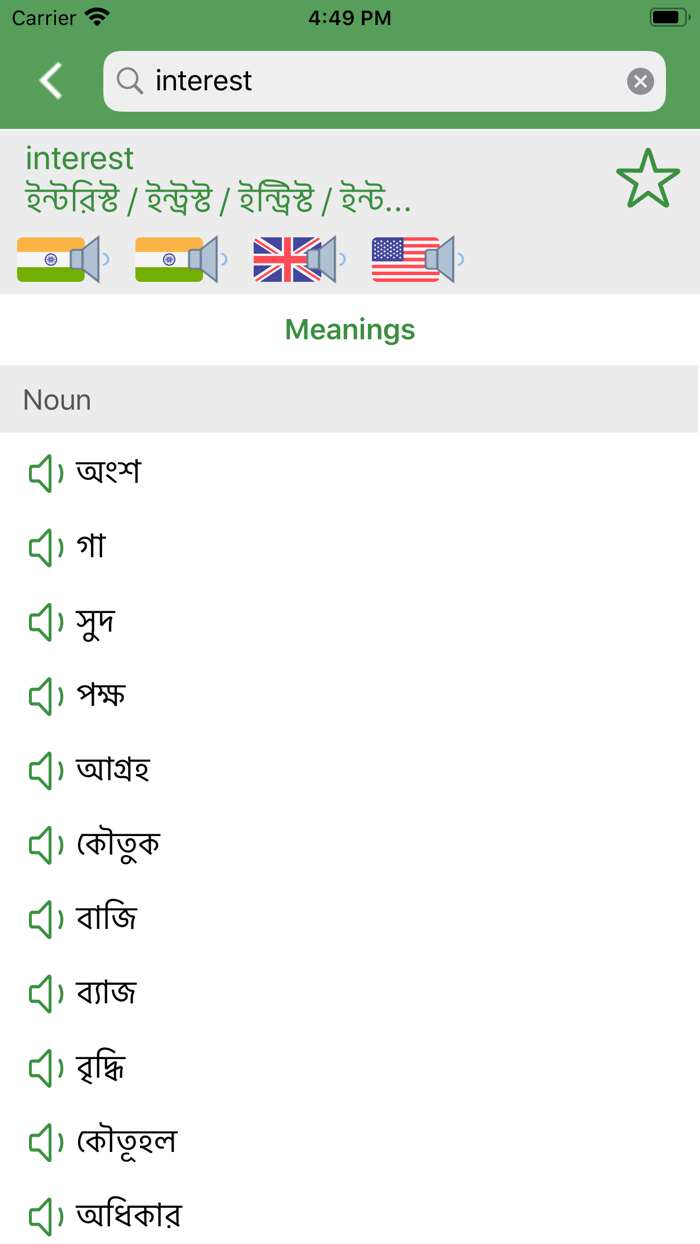
Task: Tap the search magnifier icon
Action: (x=128, y=81)
